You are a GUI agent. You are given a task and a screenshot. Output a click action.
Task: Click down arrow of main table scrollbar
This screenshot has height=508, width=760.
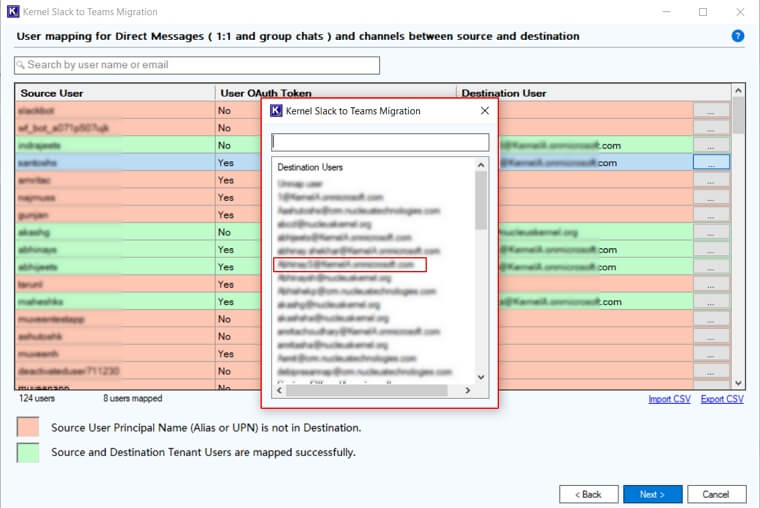(738, 383)
